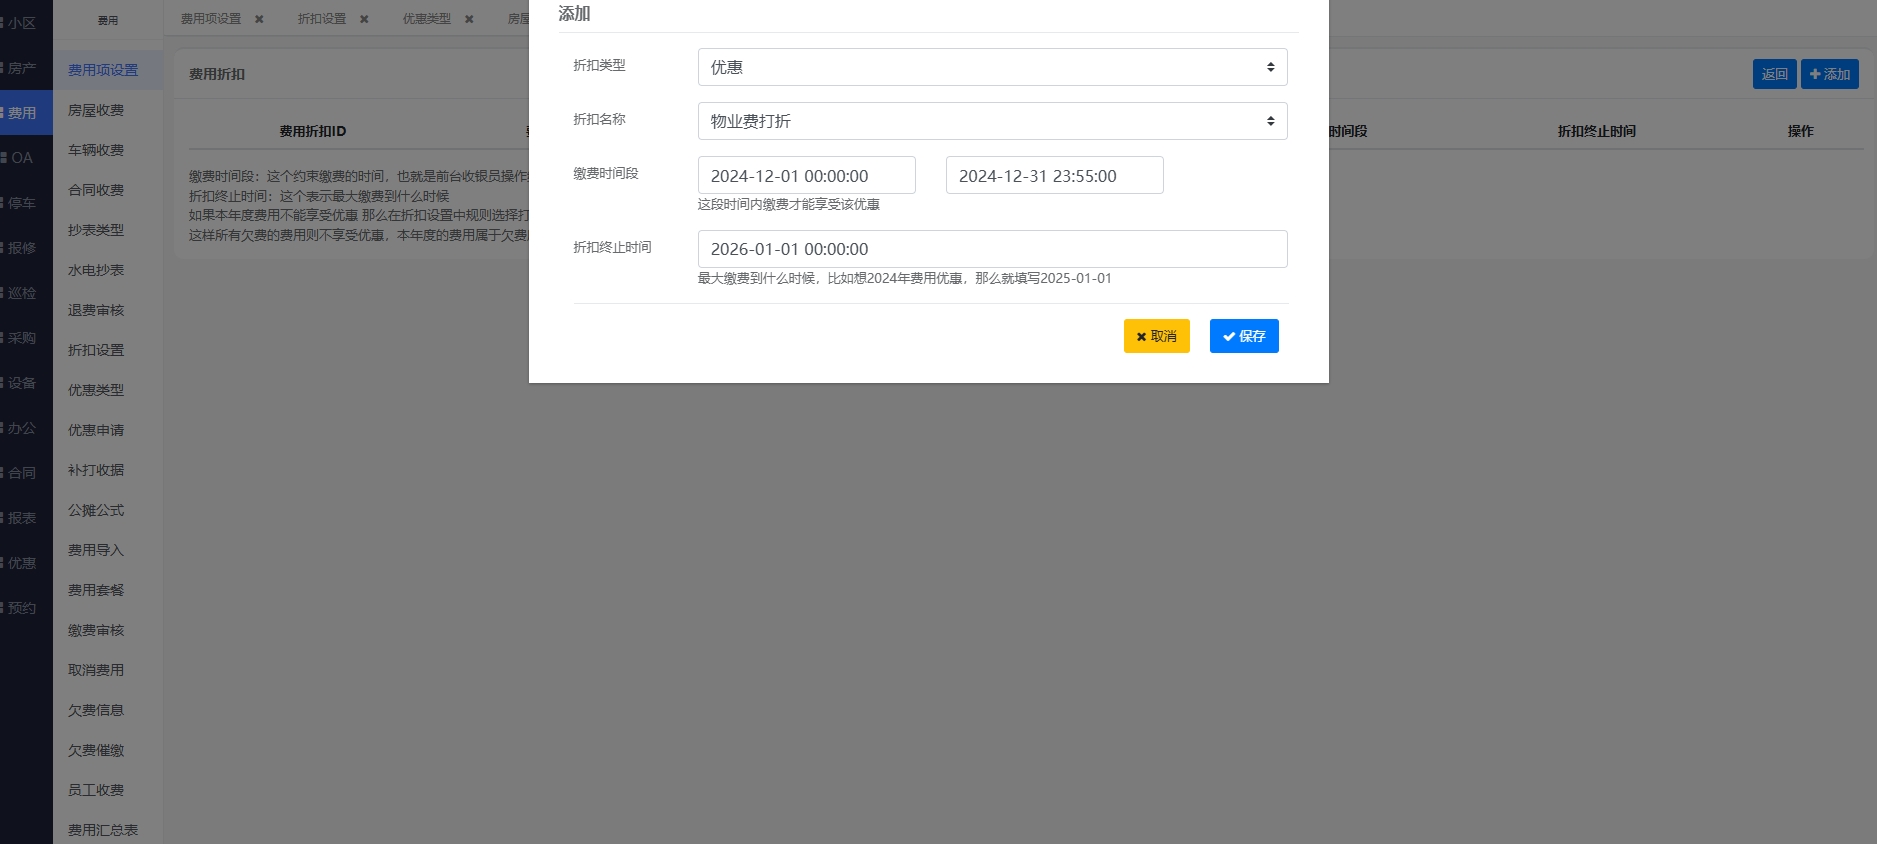The height and width of the screenshot is (844, 1877).
Task: Open the 设备 module in sidebar
Action: (22, 383)
